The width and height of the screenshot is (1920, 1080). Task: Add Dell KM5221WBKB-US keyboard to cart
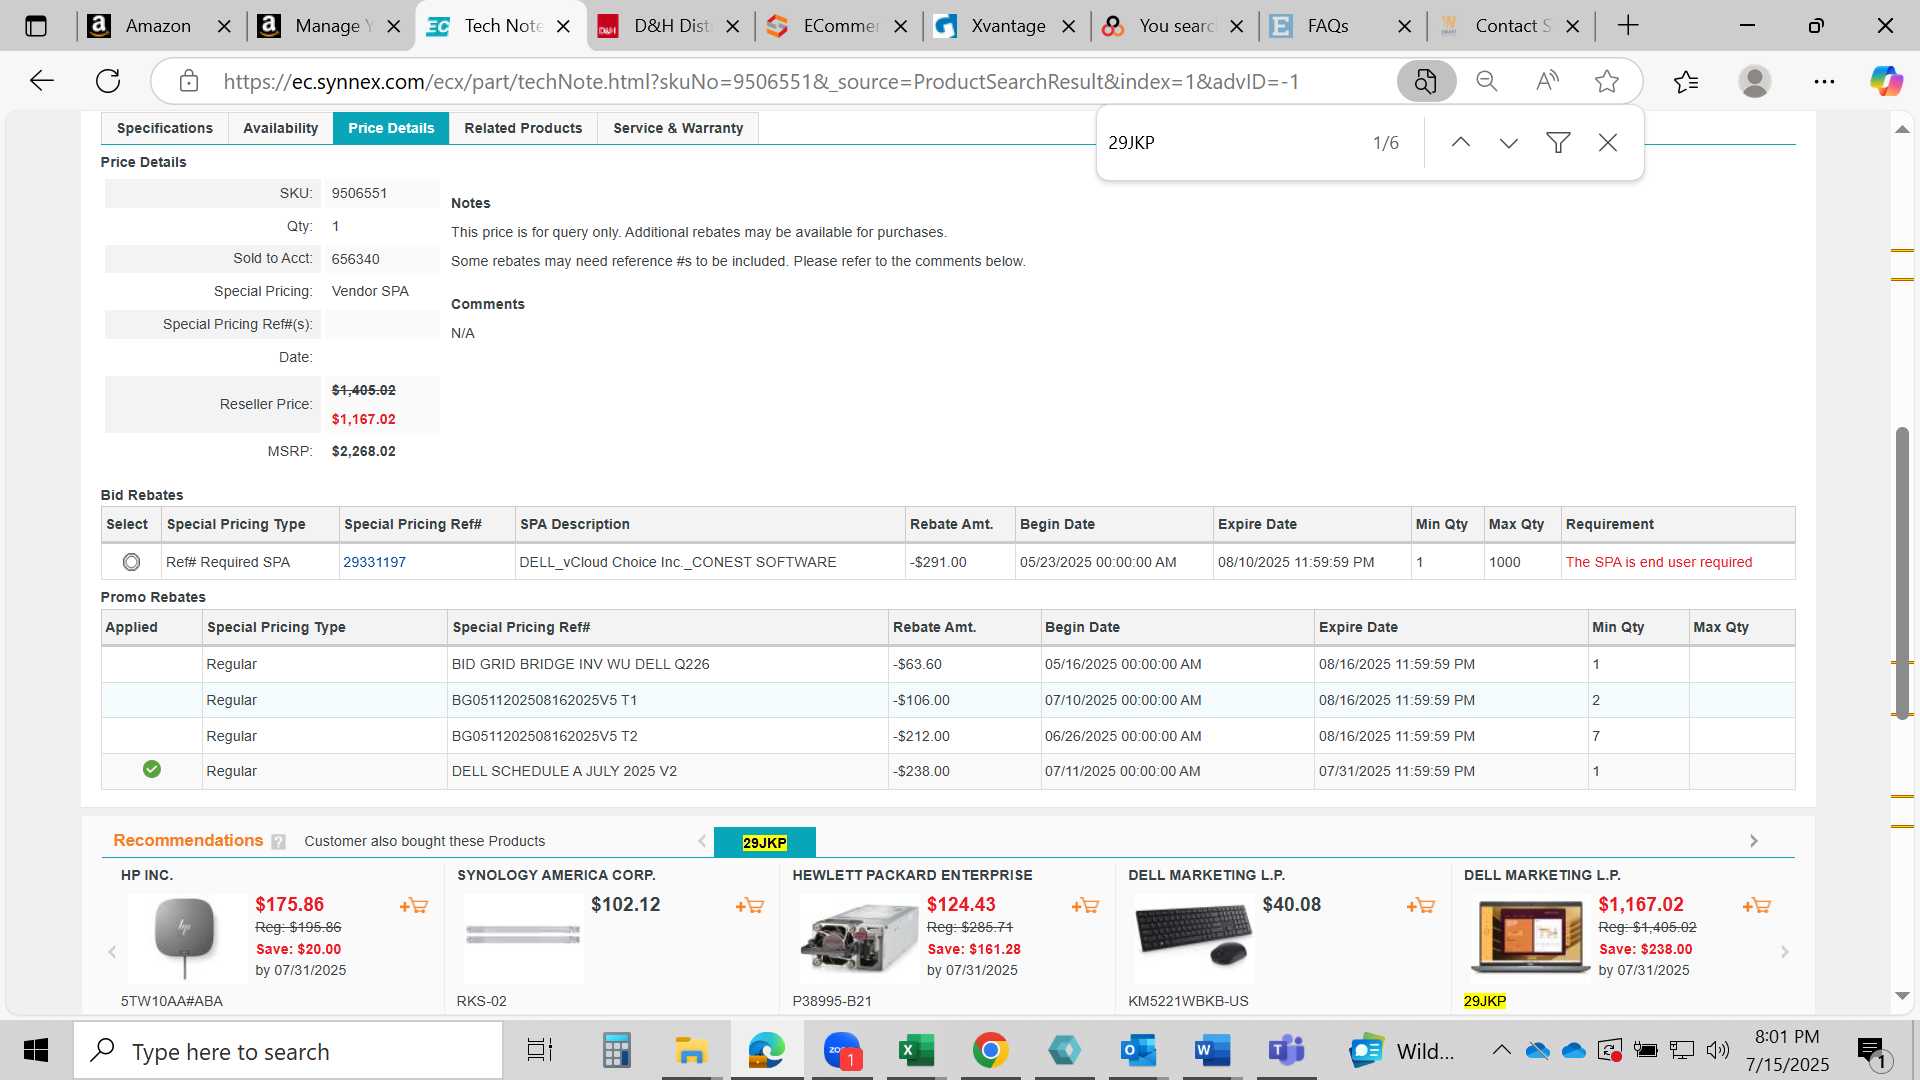pyautogui.click(x=1421, y=906)
